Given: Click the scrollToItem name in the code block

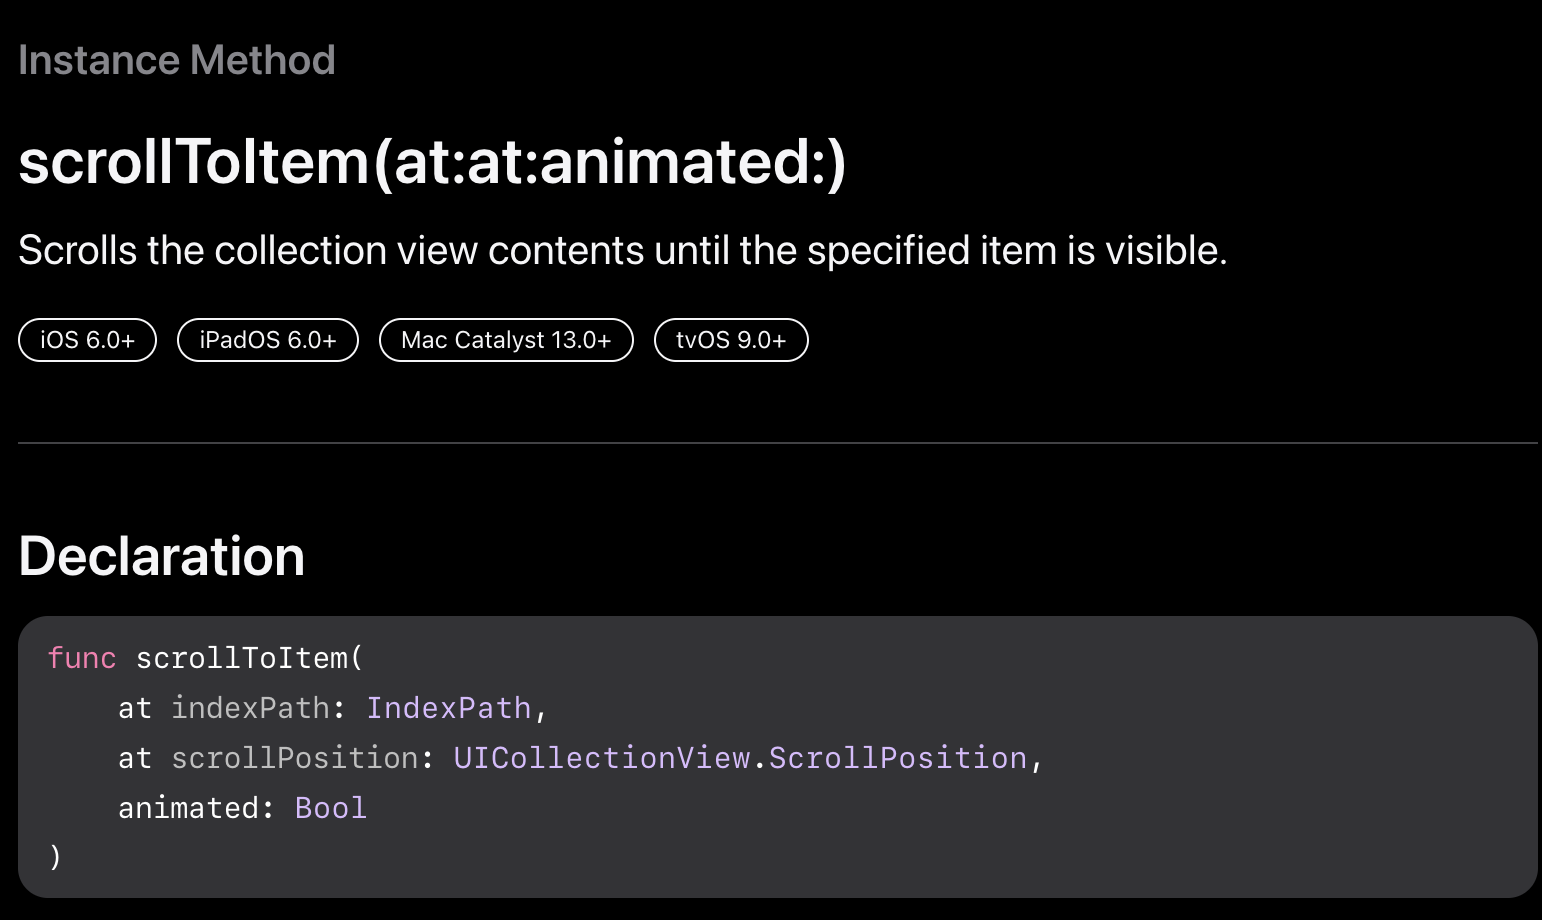Looking at the screenshot, I should (242, 658).
